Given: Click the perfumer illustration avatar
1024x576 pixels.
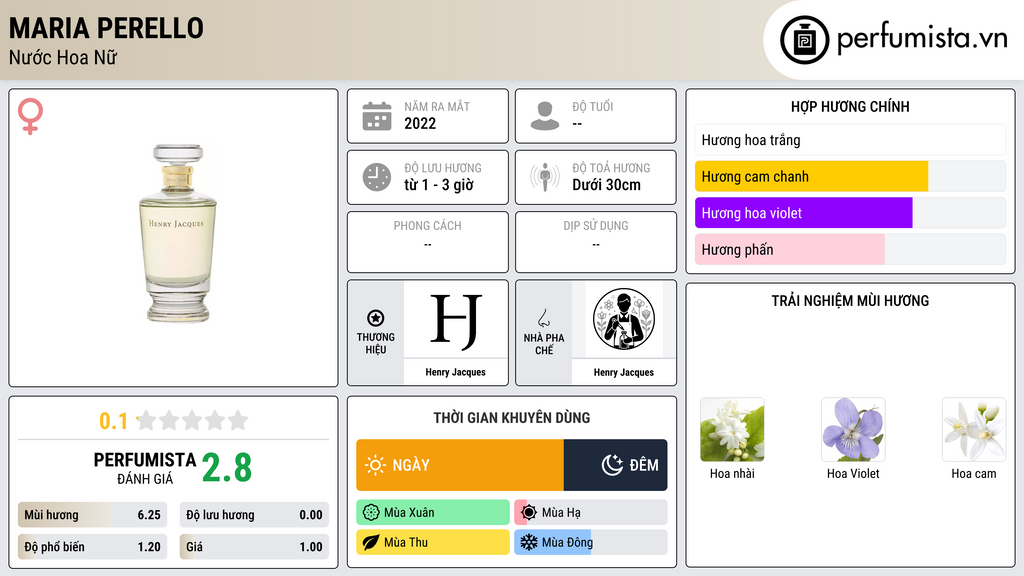Looking at the screenshot, I should pos(624,319).
